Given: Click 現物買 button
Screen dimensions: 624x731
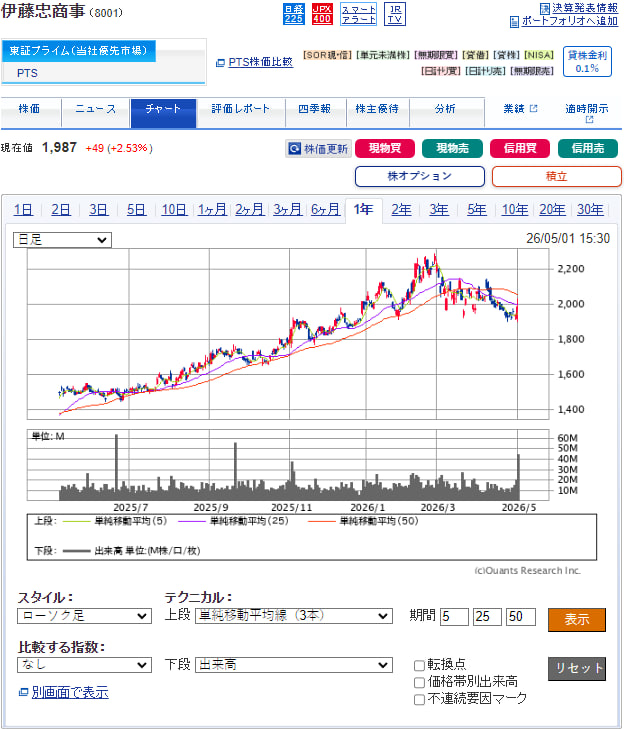Looking at the screenshot, I should click(385, 149).
